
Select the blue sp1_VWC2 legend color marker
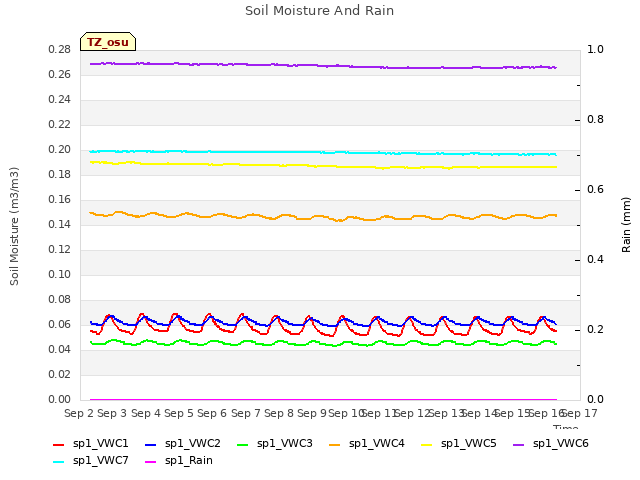pyautogui.click(x=151, y=445)
